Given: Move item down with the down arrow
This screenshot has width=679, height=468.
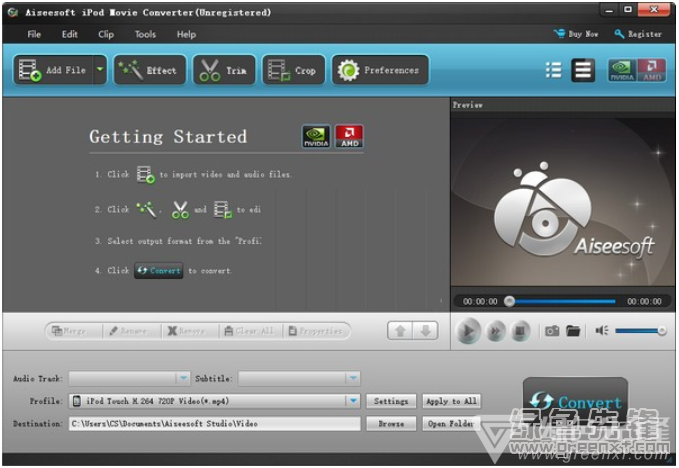Looking at the screenshot, I should (425, 331).
